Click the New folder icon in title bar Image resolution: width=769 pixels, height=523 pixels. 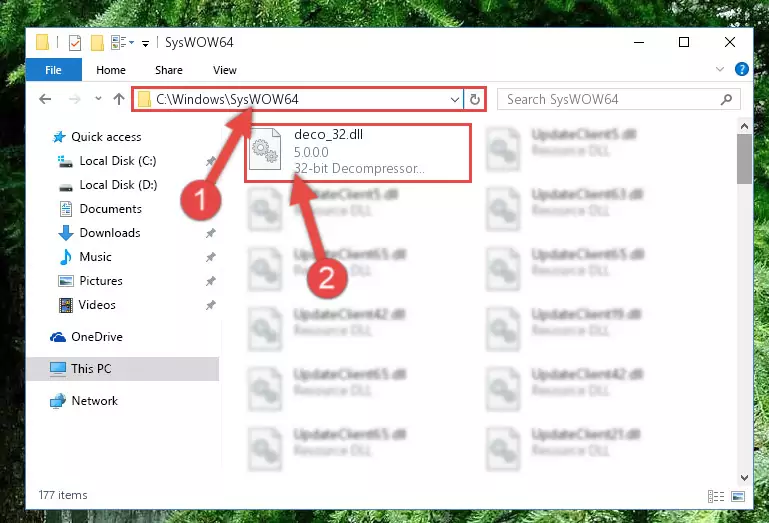[x=97, y=43]
